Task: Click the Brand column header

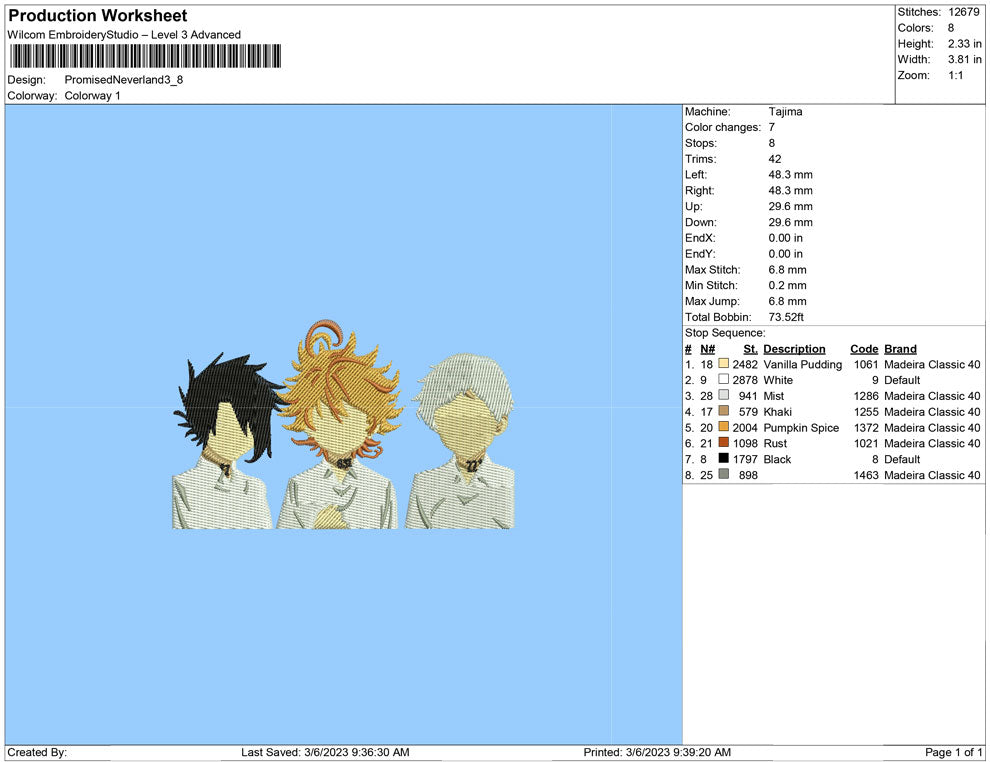Action: tap(900, 348)
